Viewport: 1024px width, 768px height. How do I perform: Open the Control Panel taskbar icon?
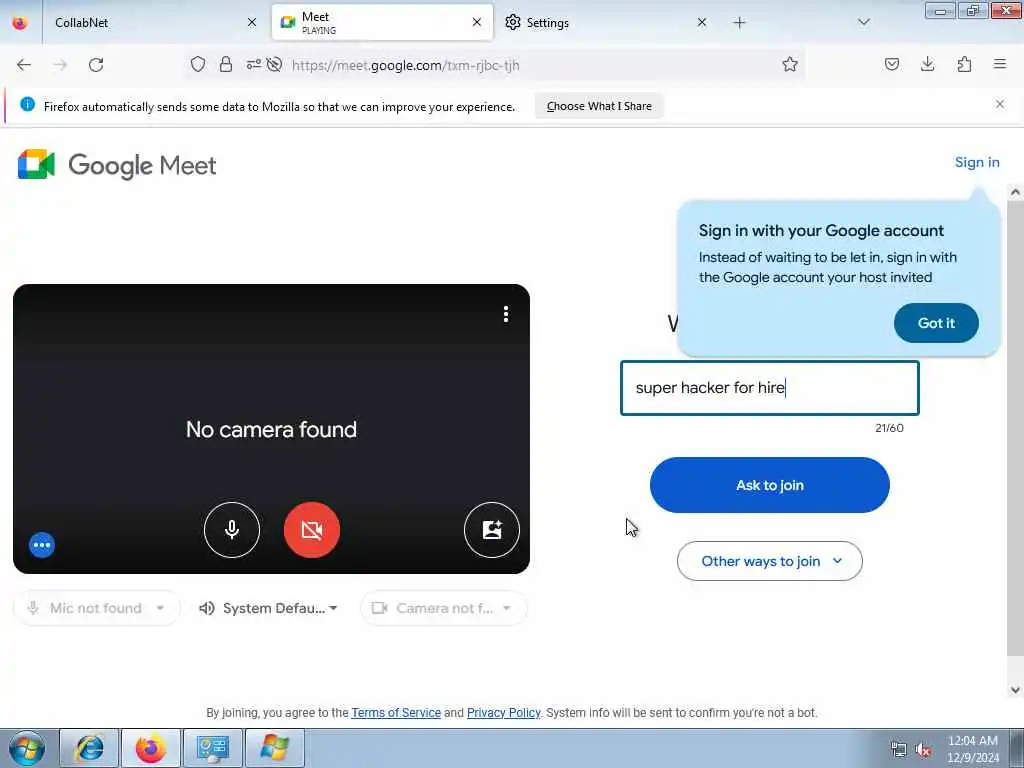pyautogui.click(x=212, y=748)
